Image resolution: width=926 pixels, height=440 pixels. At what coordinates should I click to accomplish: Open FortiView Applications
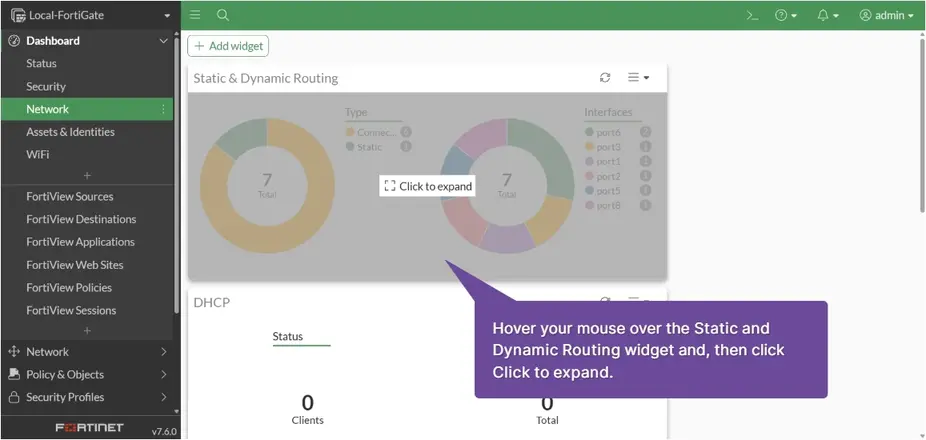[80, 242]
